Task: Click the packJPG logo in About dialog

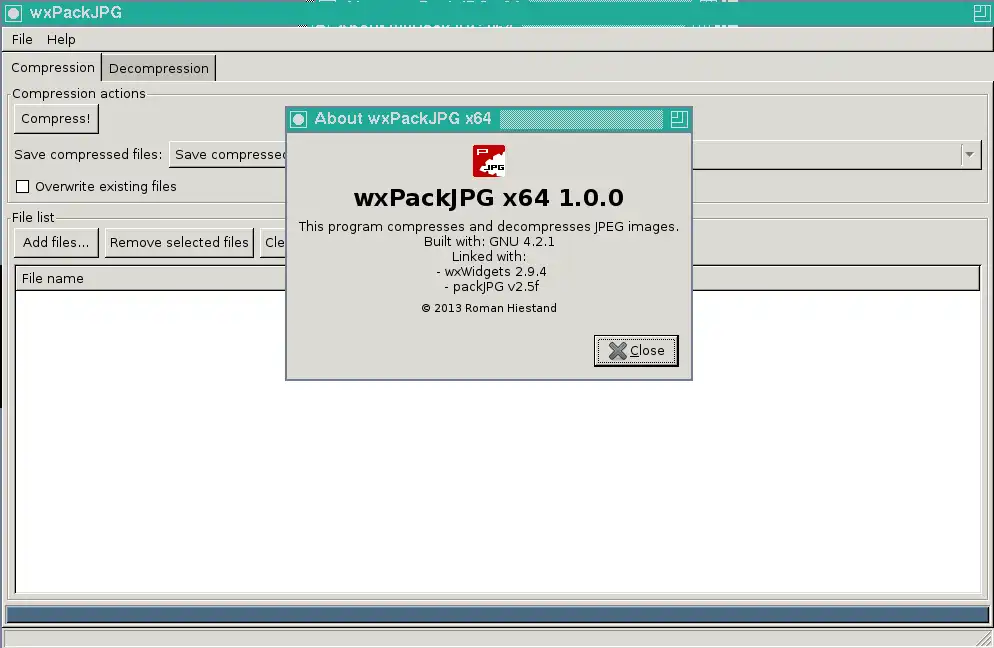Action: [x=489, y=161]
